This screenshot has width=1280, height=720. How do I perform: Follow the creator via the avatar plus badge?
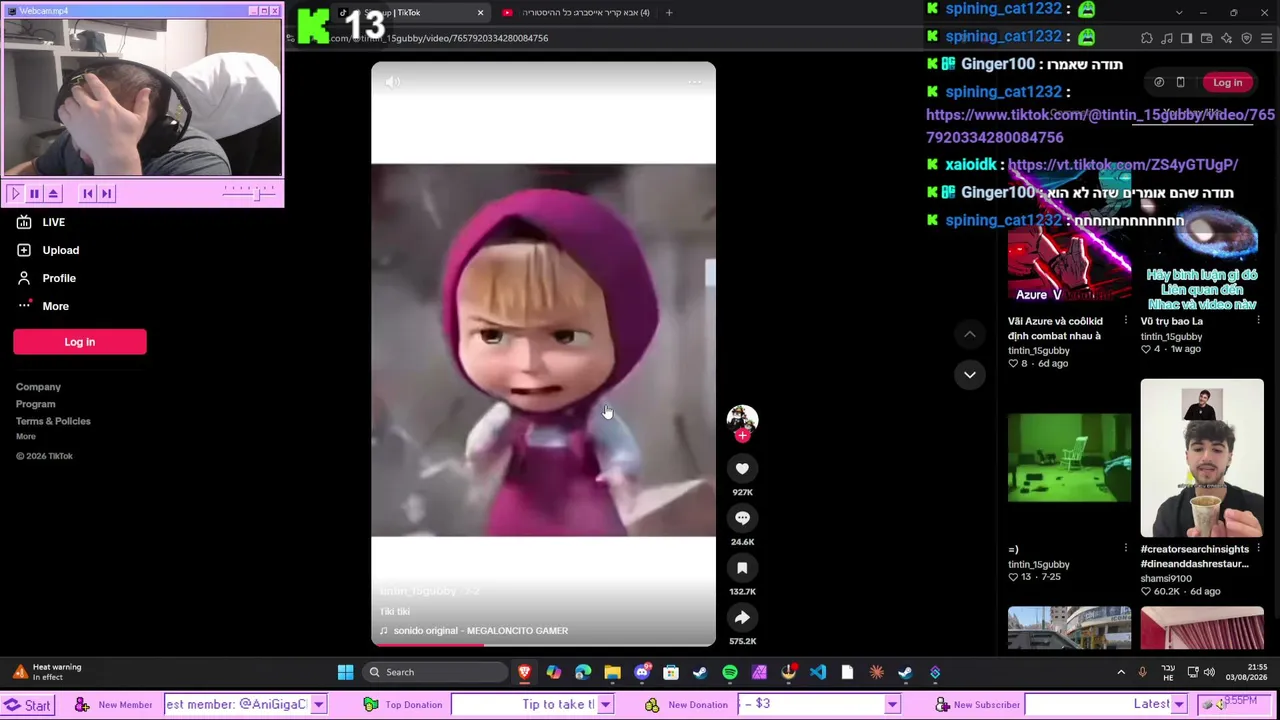pyautogui.click(x=742, y=436)
